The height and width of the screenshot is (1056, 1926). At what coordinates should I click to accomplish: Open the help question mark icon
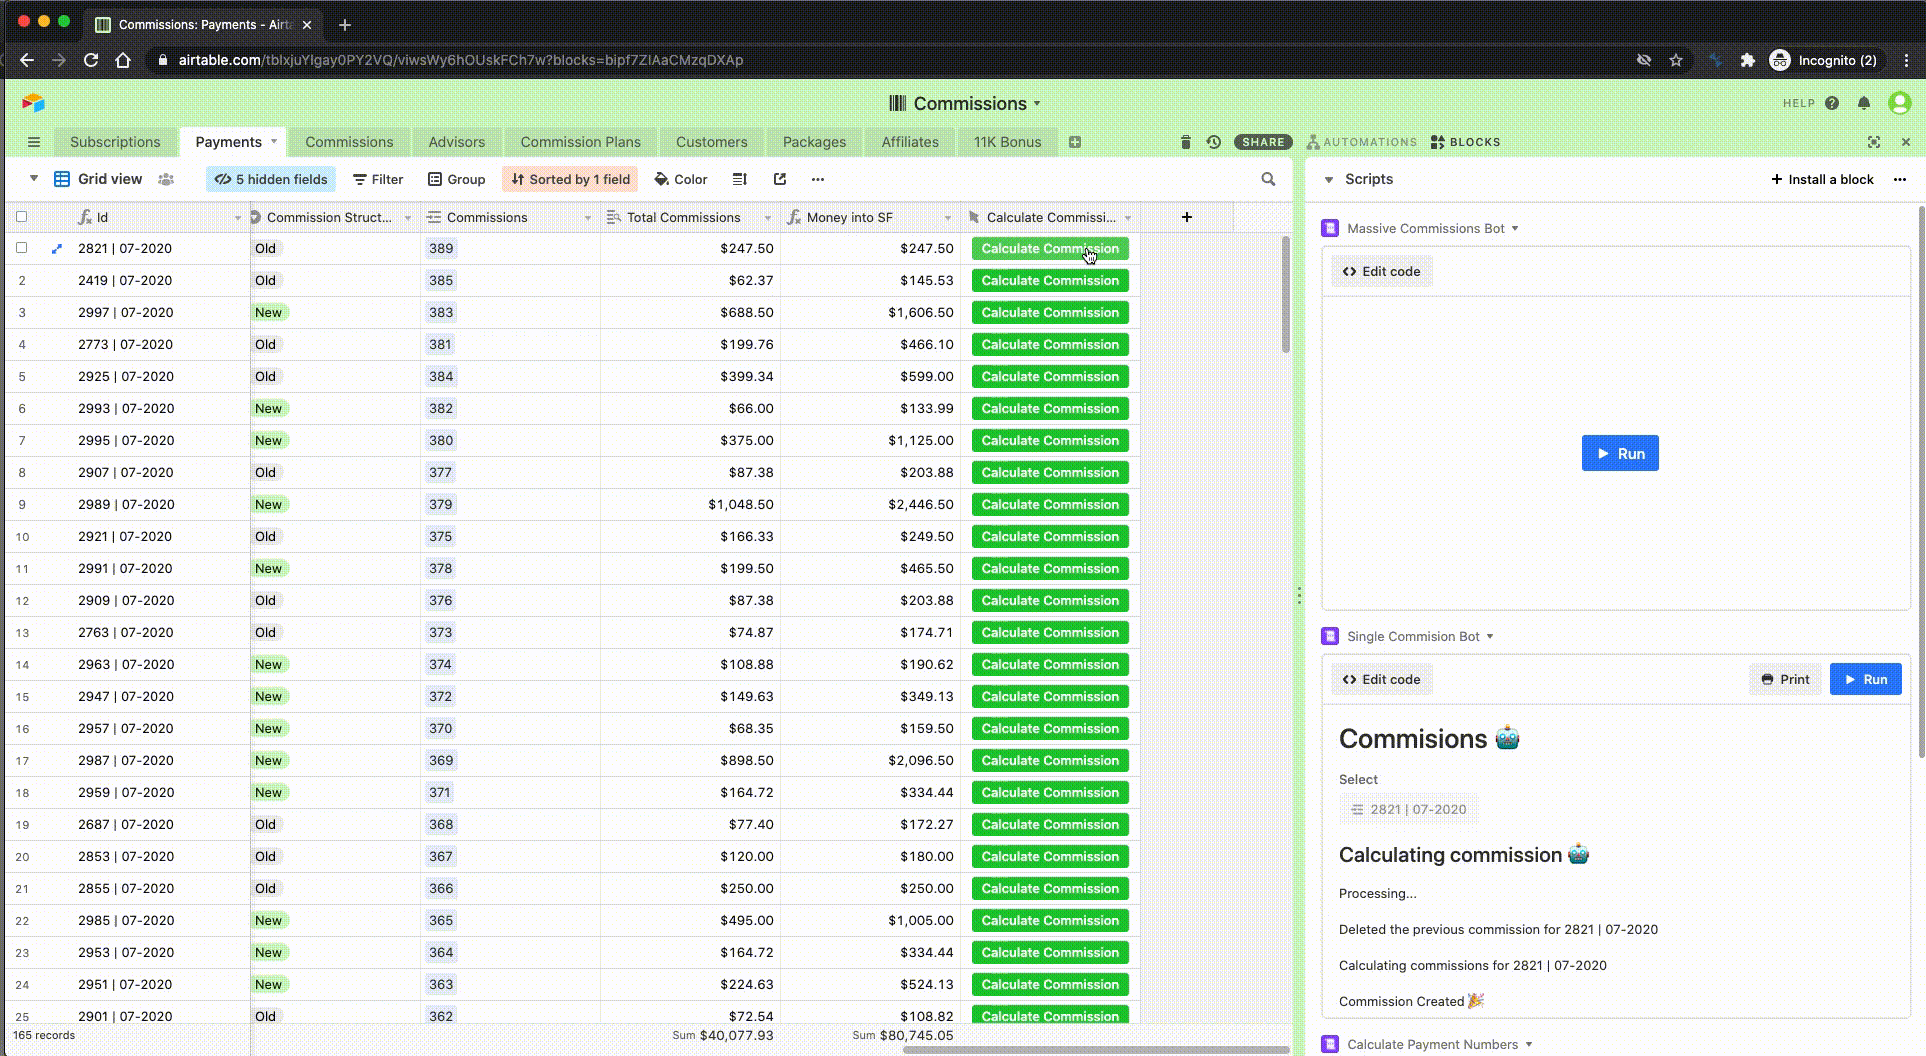(x=1832, y=103)
